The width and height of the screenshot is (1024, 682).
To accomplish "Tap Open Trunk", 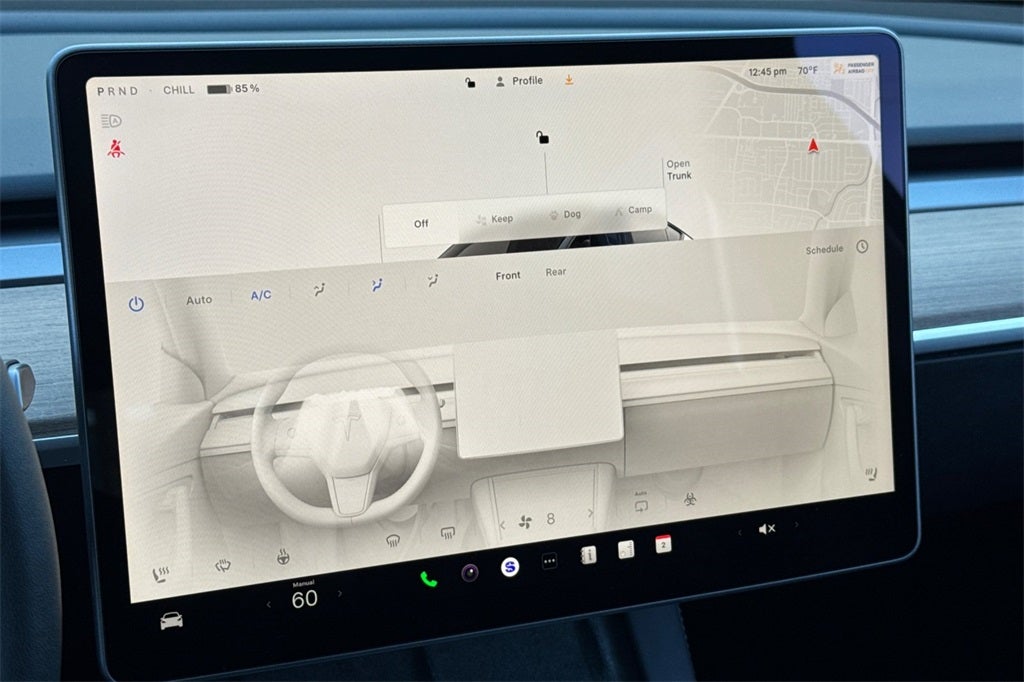I will [679, 170].
